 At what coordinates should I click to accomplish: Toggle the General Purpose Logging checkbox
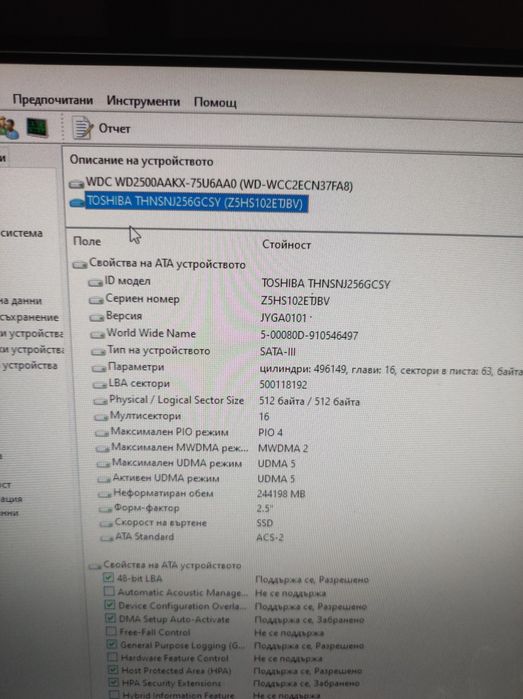pos(112,644)
